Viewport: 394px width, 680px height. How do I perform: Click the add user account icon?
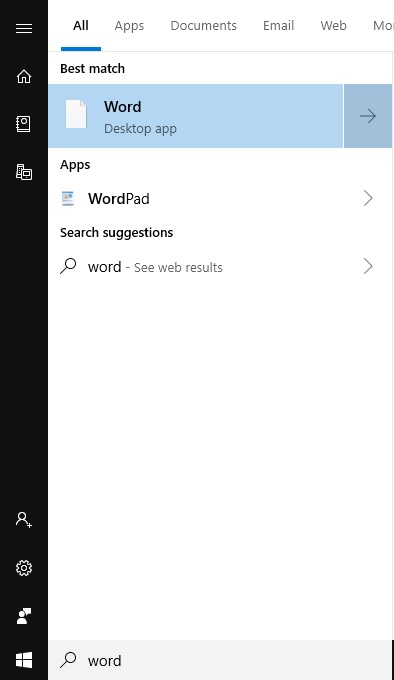point(24,520)
